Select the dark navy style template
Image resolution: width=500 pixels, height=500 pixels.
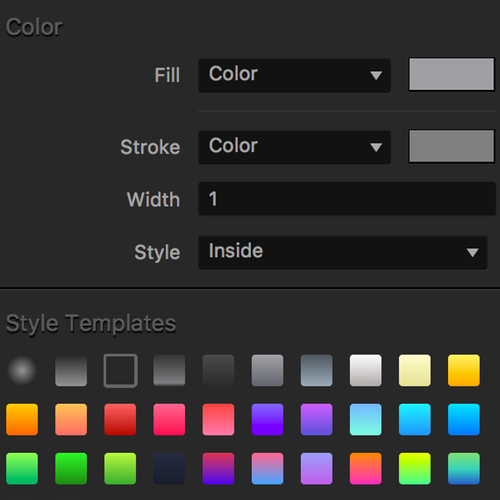click(169, 468)
